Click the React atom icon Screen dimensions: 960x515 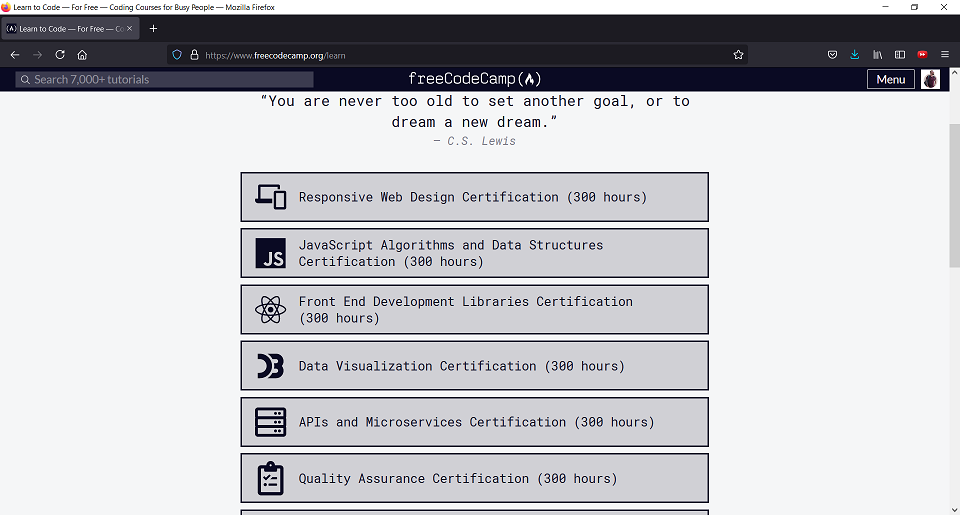click(x=271, y=310)
